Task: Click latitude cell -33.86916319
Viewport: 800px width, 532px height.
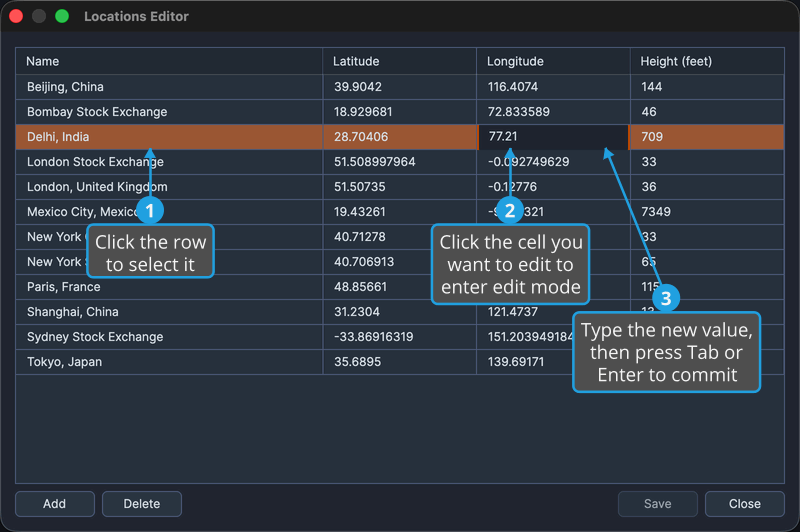Action: (399, 337)
